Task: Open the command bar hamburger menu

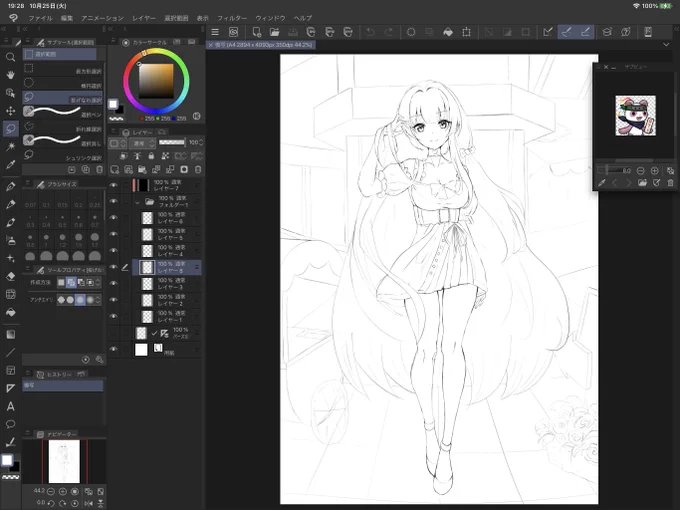Action: [x=215, y=32]
